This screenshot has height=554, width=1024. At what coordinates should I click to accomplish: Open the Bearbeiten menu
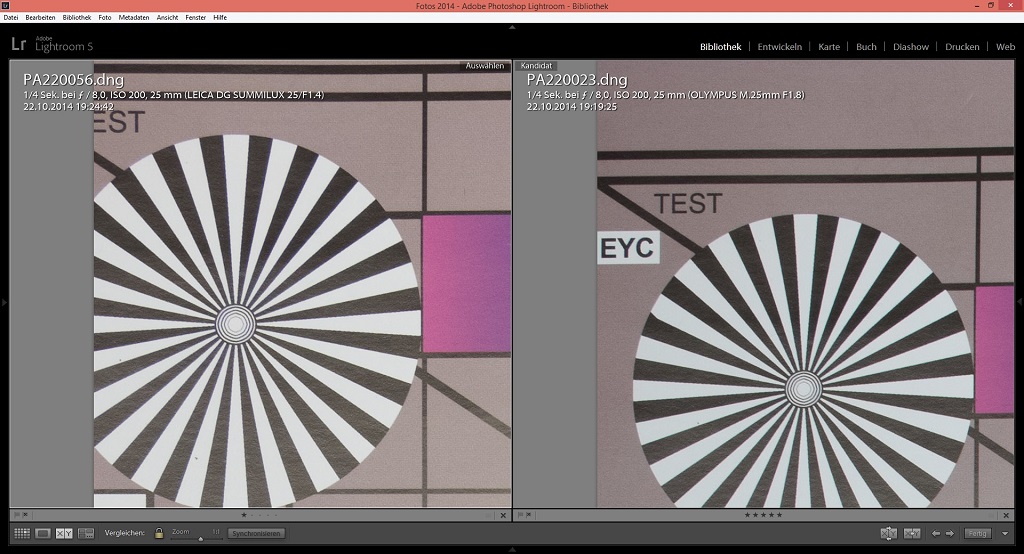click(40, 18)
